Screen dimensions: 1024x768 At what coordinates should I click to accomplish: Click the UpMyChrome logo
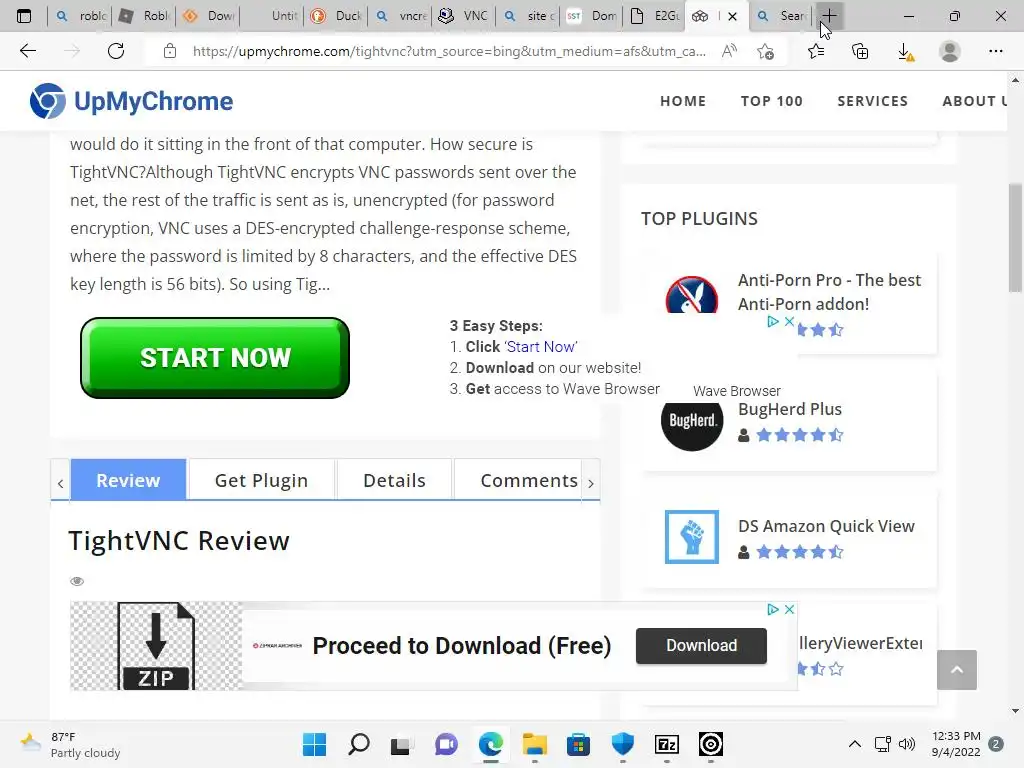click(131, 101)
